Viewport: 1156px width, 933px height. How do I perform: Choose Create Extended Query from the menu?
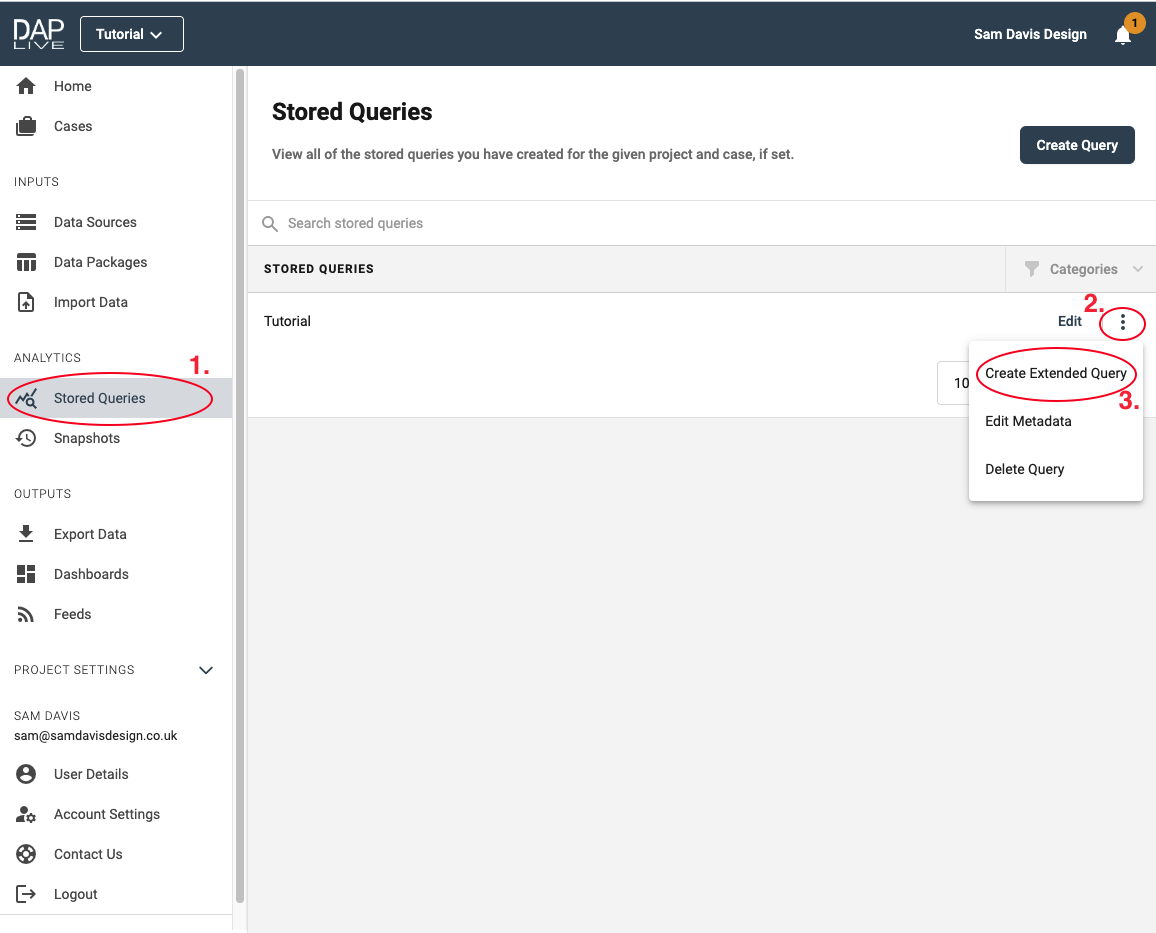(1055, 374)
